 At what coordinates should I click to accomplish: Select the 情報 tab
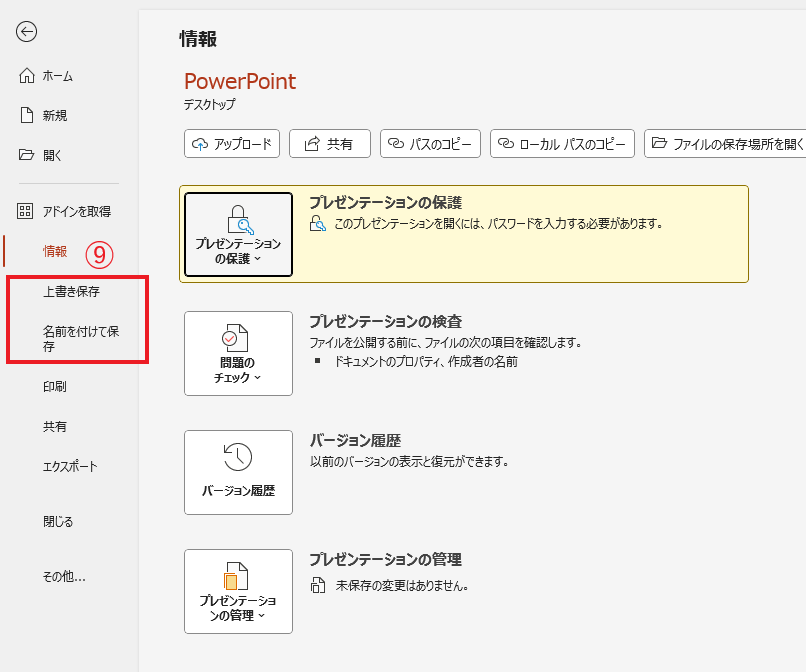55,251
